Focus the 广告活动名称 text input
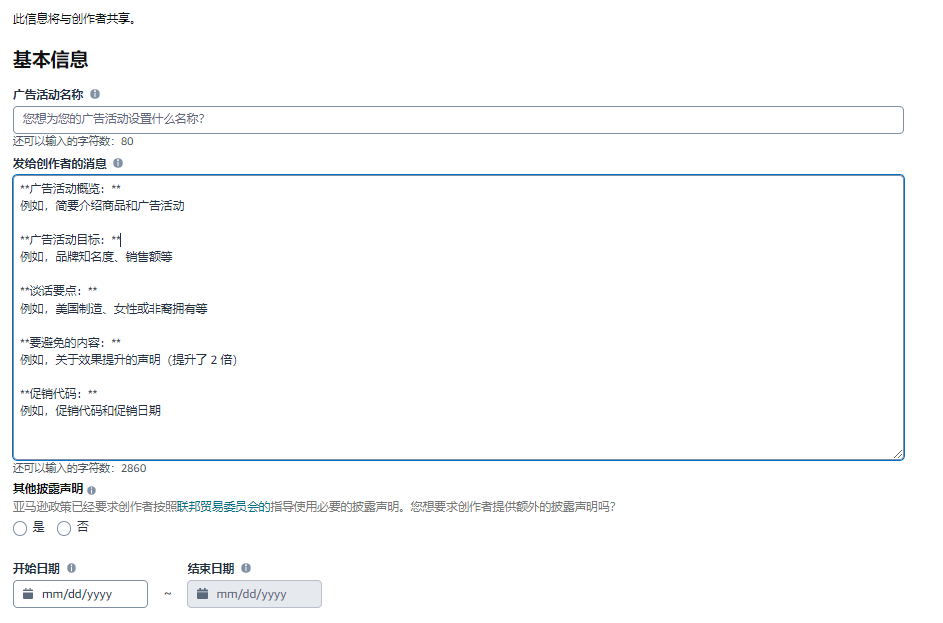This screenshot has height=623, width=943. 458,119
